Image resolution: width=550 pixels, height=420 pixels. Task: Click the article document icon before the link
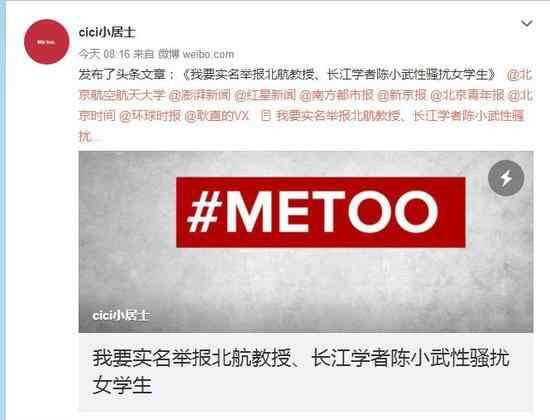pyautogui.click(x=266, y=116)
